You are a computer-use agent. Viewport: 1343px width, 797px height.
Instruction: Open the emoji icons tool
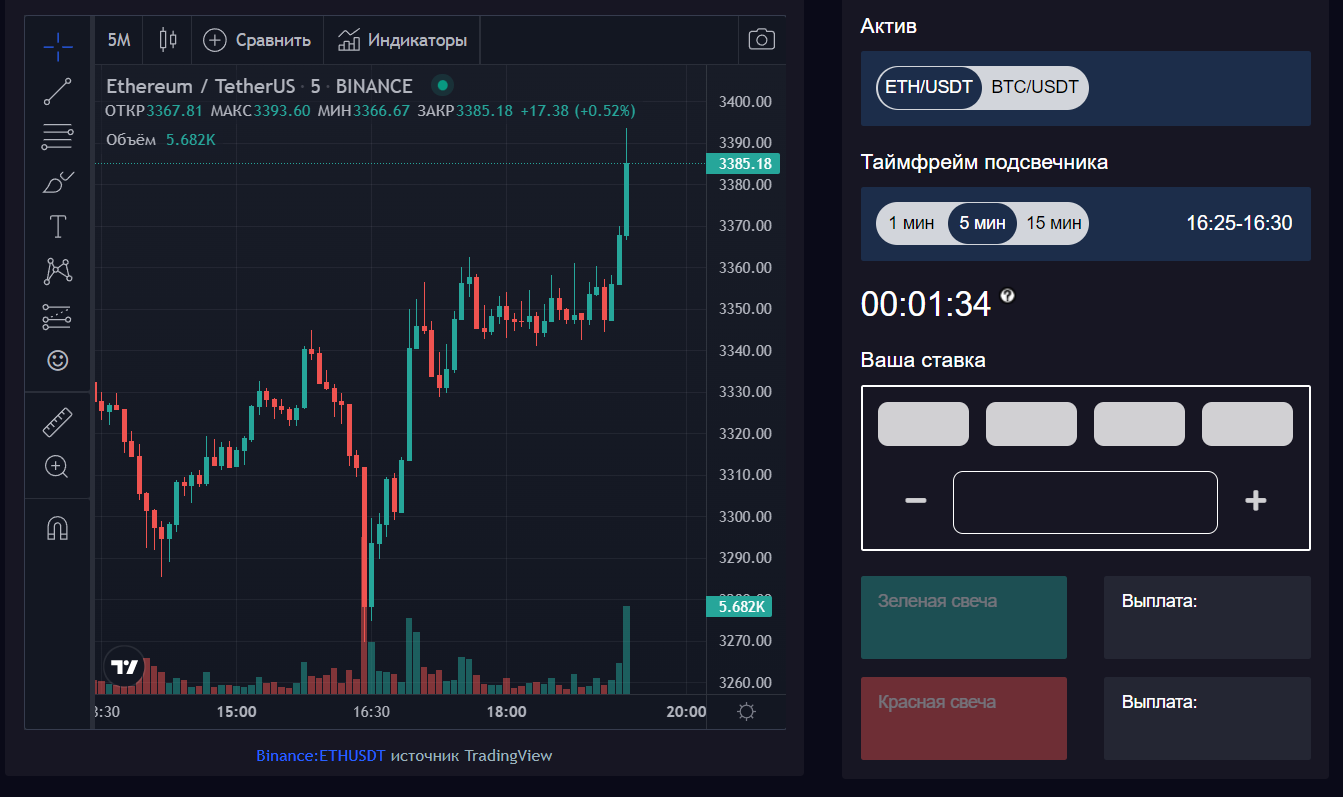(x=58, y=361)
